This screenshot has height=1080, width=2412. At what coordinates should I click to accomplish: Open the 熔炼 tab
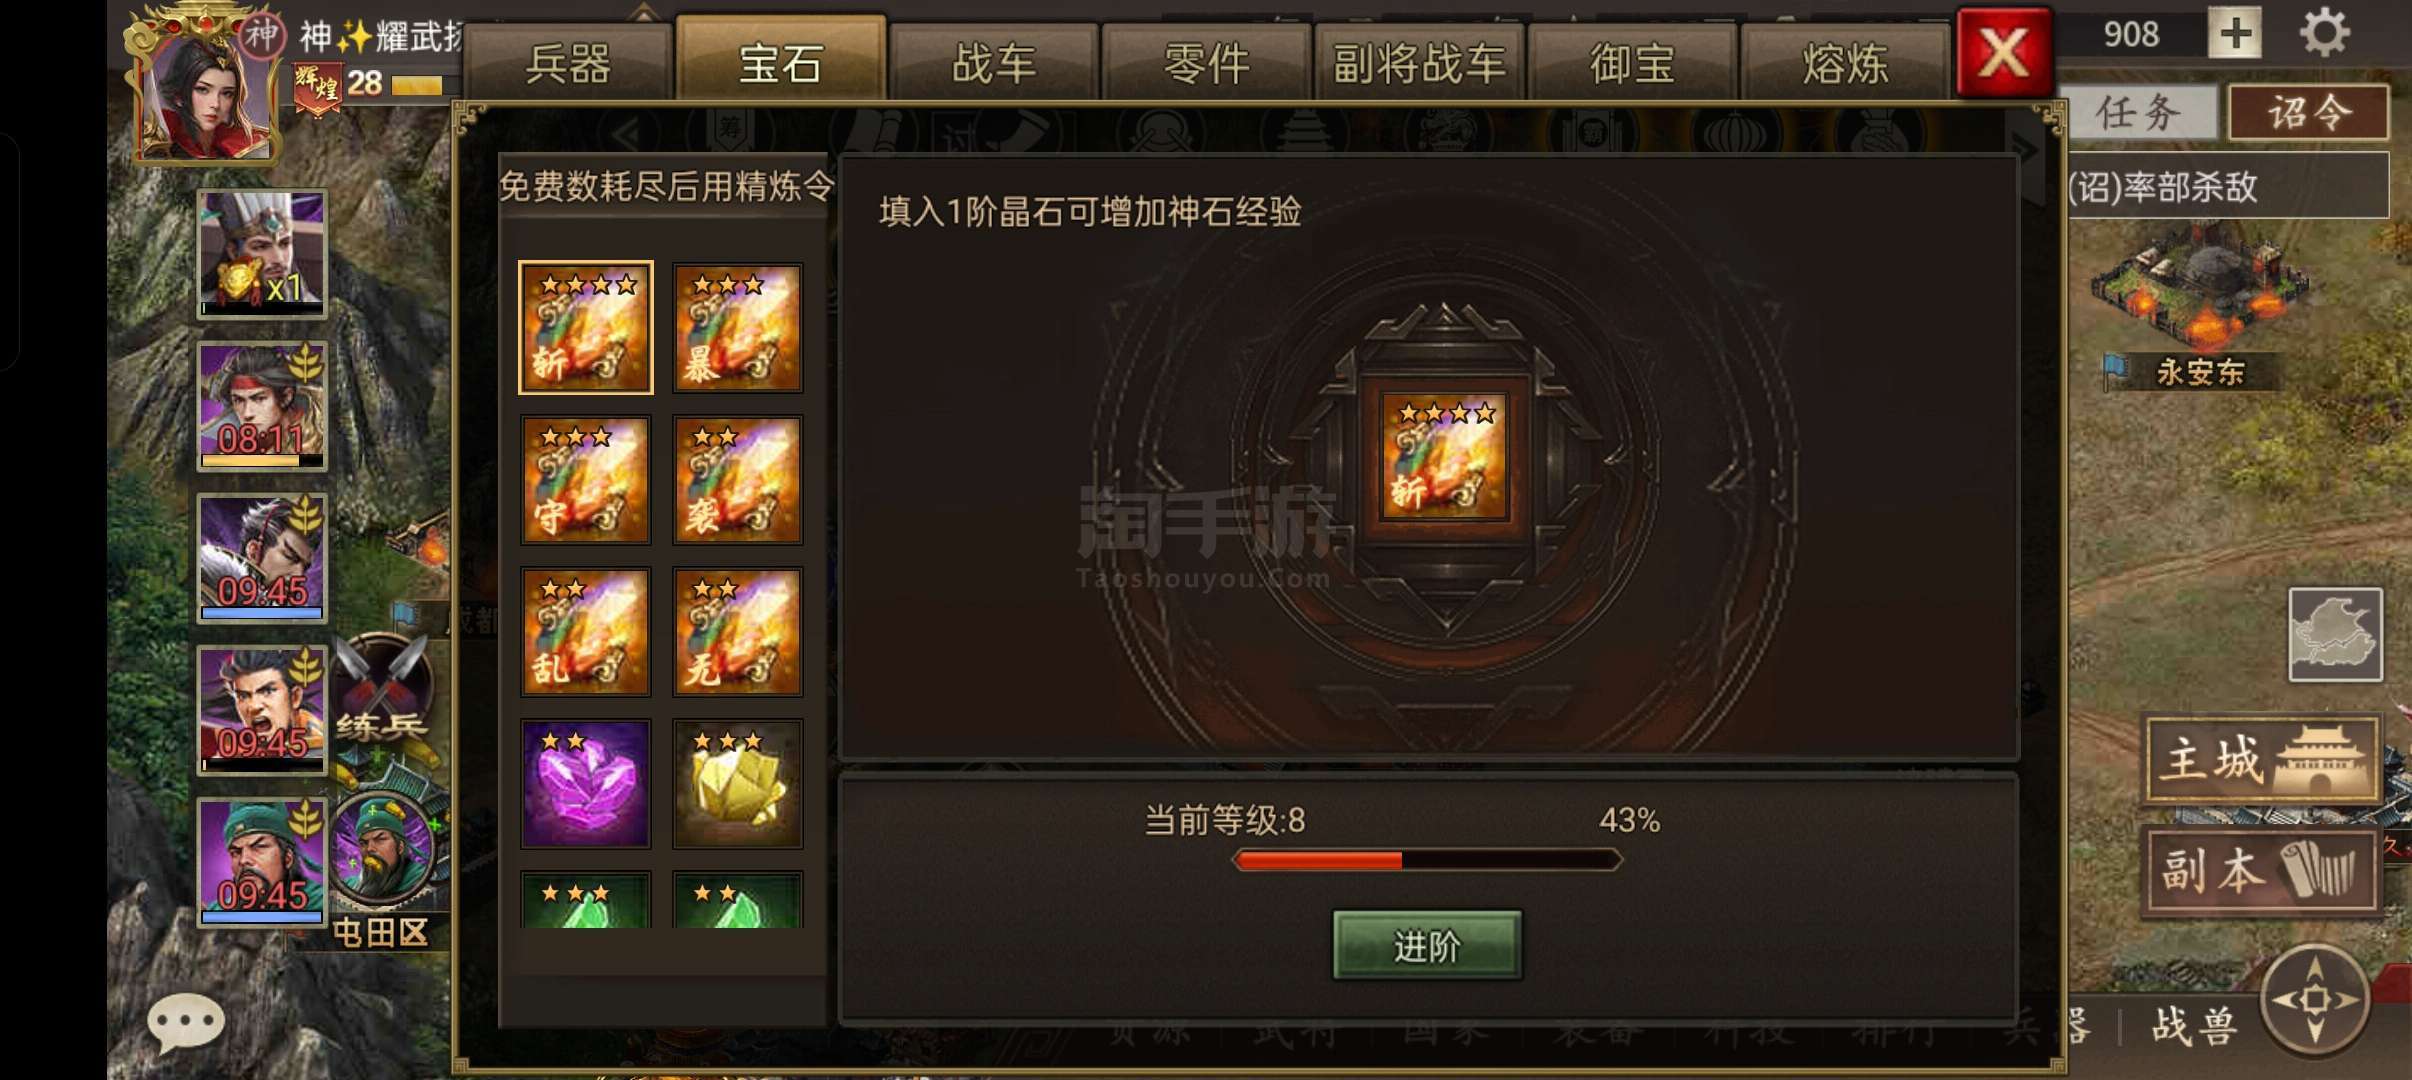click(1845, 62)
